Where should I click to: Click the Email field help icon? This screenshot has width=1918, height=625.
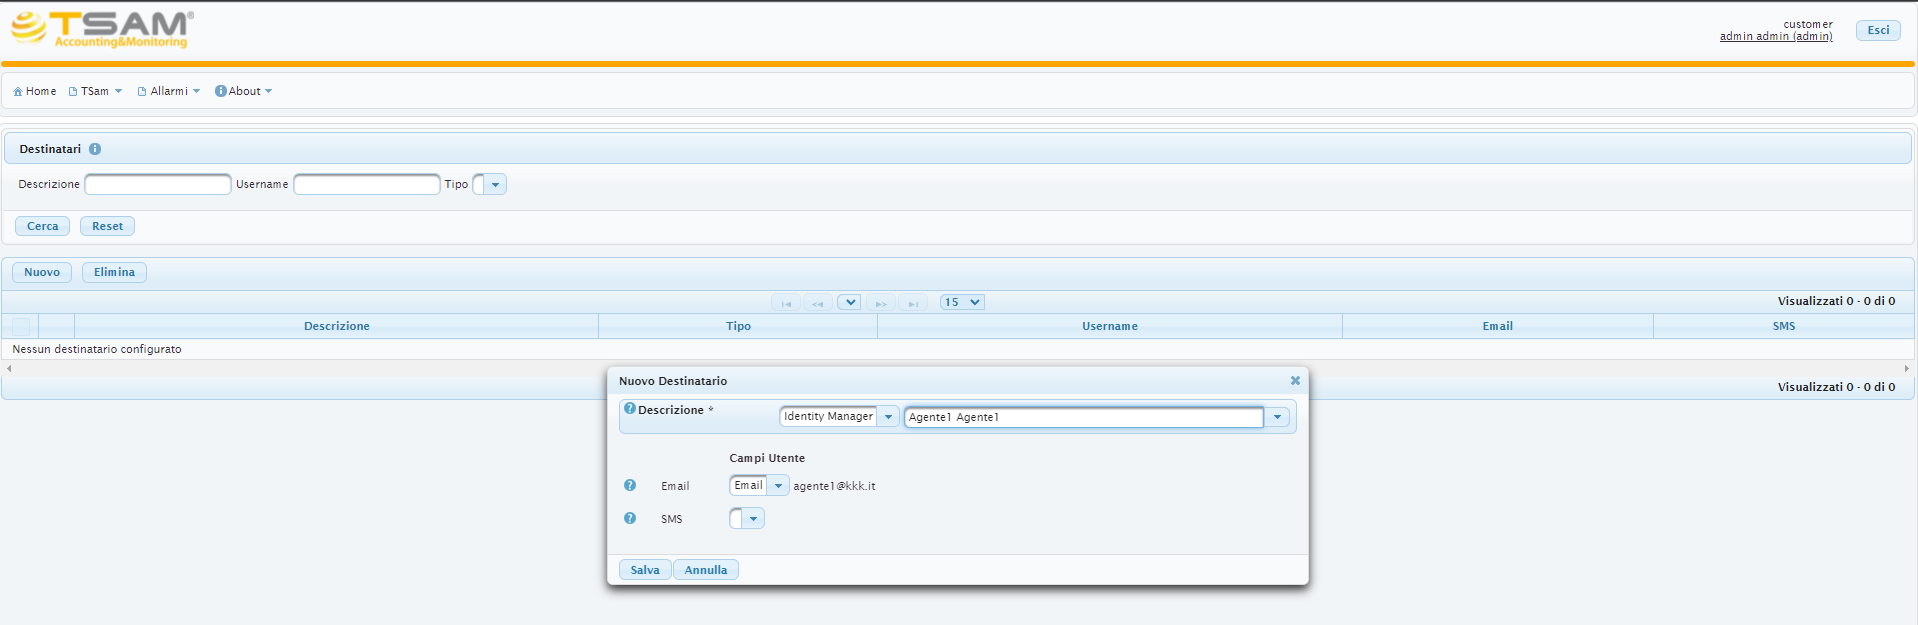(x=630, y=485)
